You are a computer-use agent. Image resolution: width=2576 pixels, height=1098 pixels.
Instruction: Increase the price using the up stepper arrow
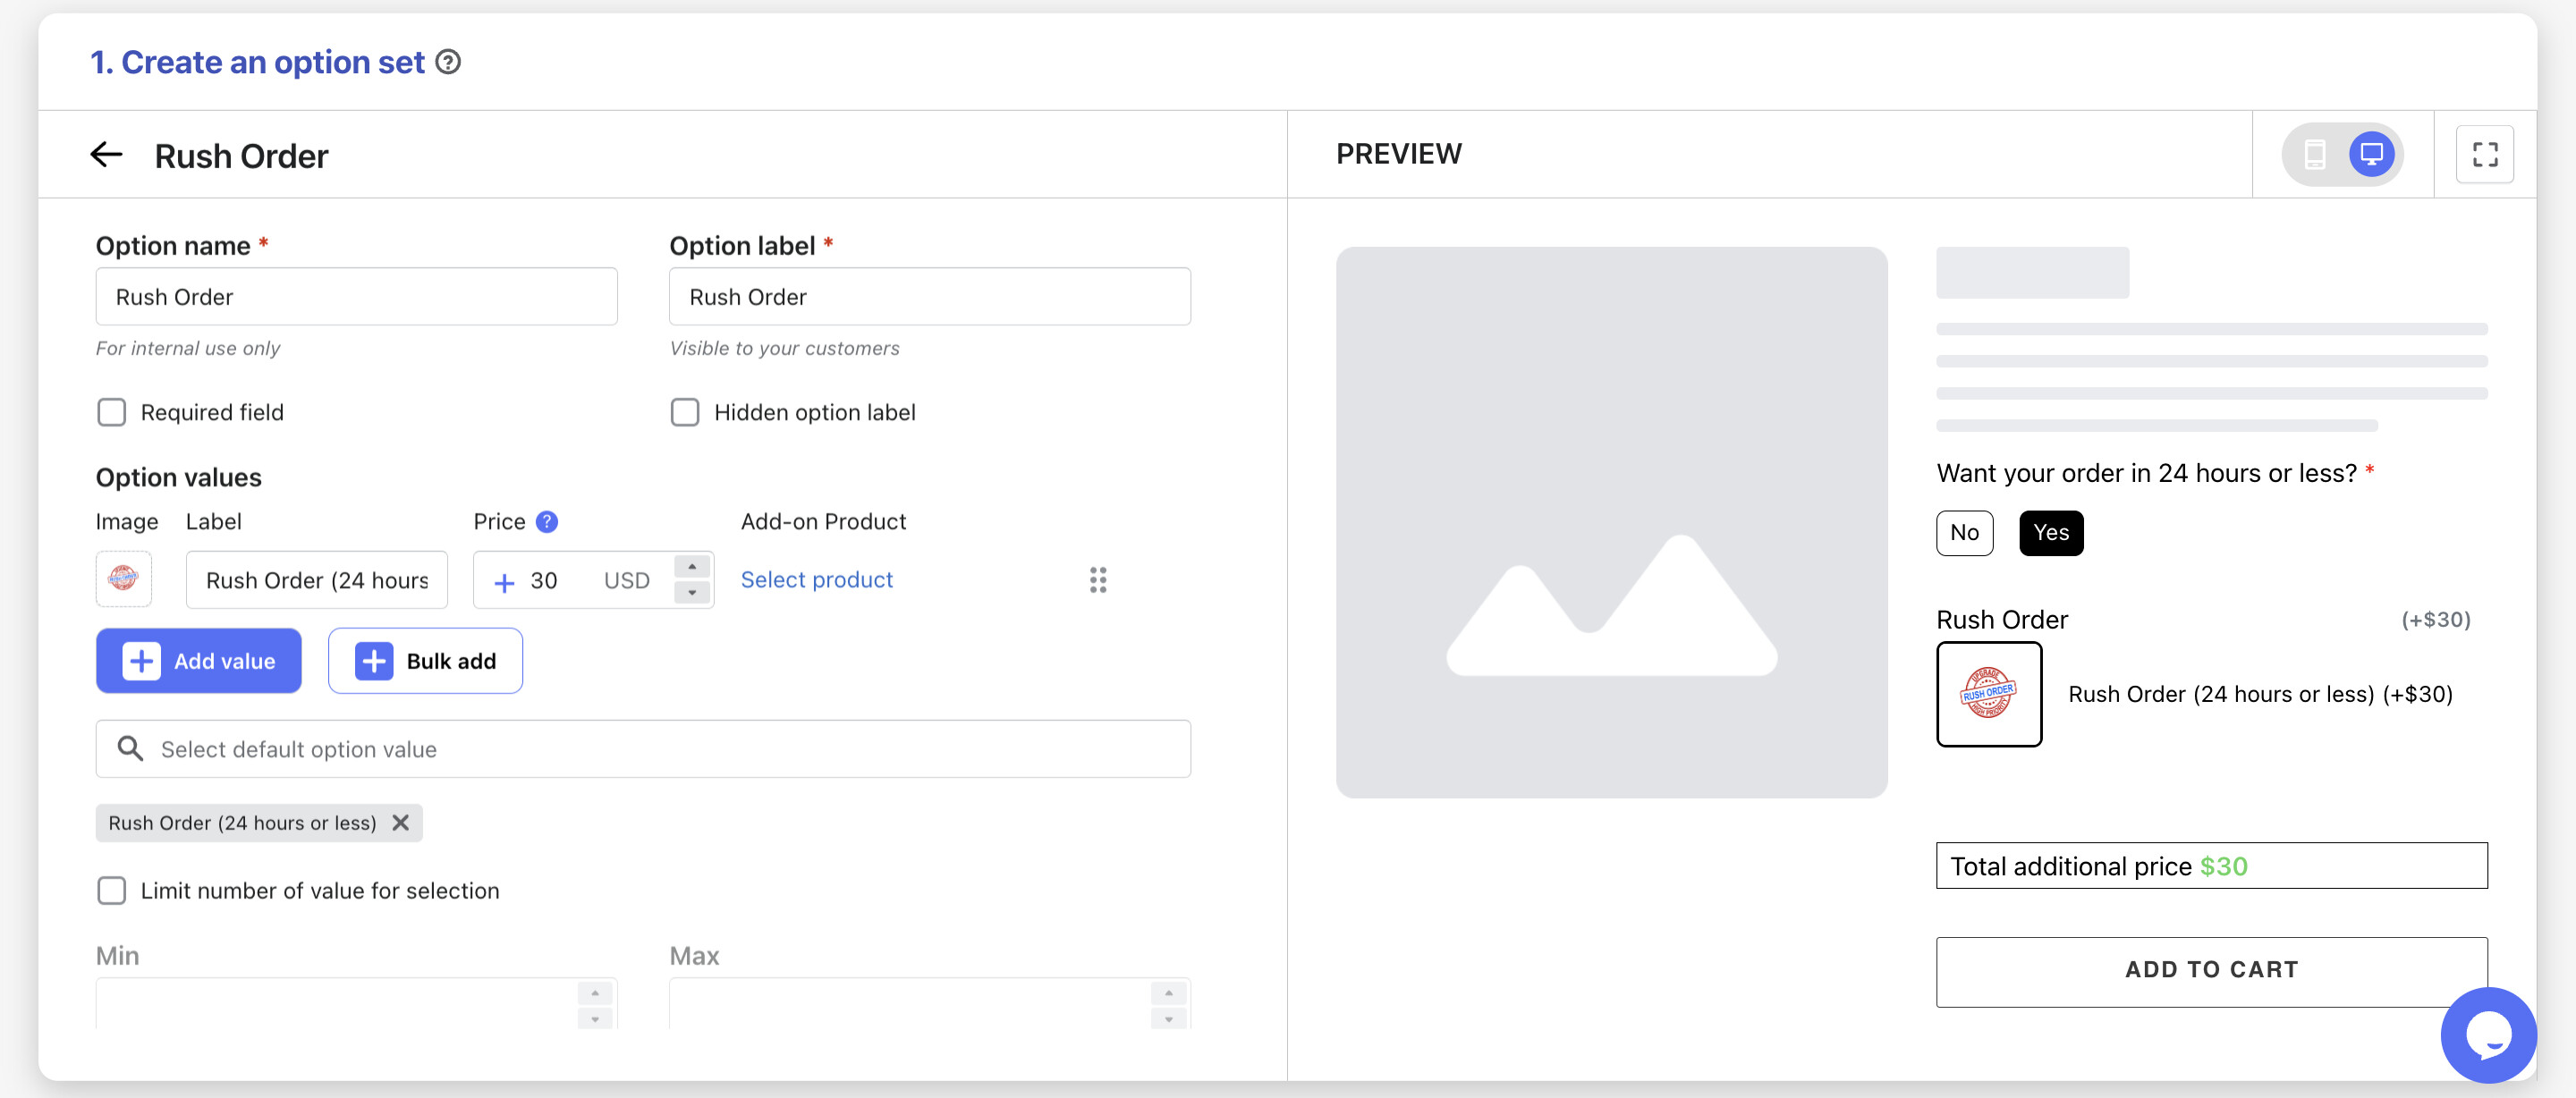click(692, 567)
